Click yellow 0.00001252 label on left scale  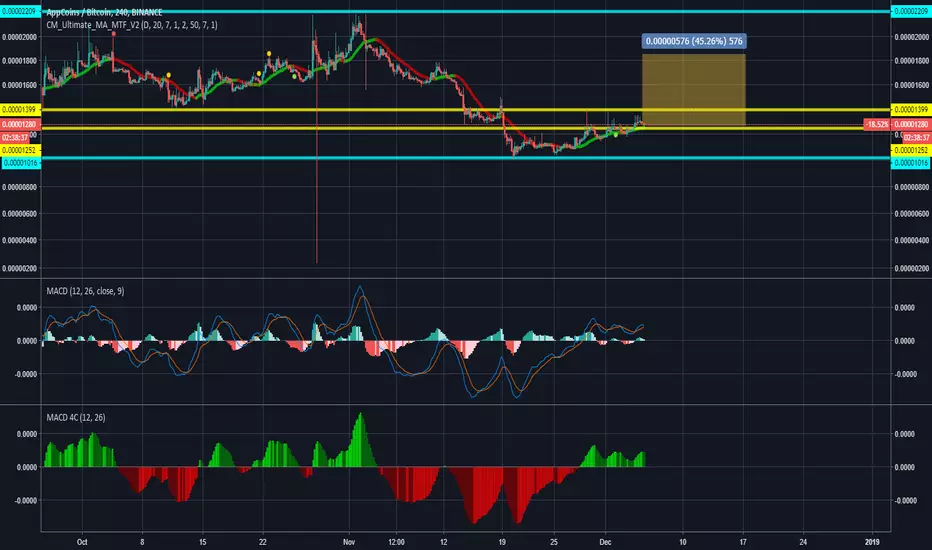click(x=20, y=150)
